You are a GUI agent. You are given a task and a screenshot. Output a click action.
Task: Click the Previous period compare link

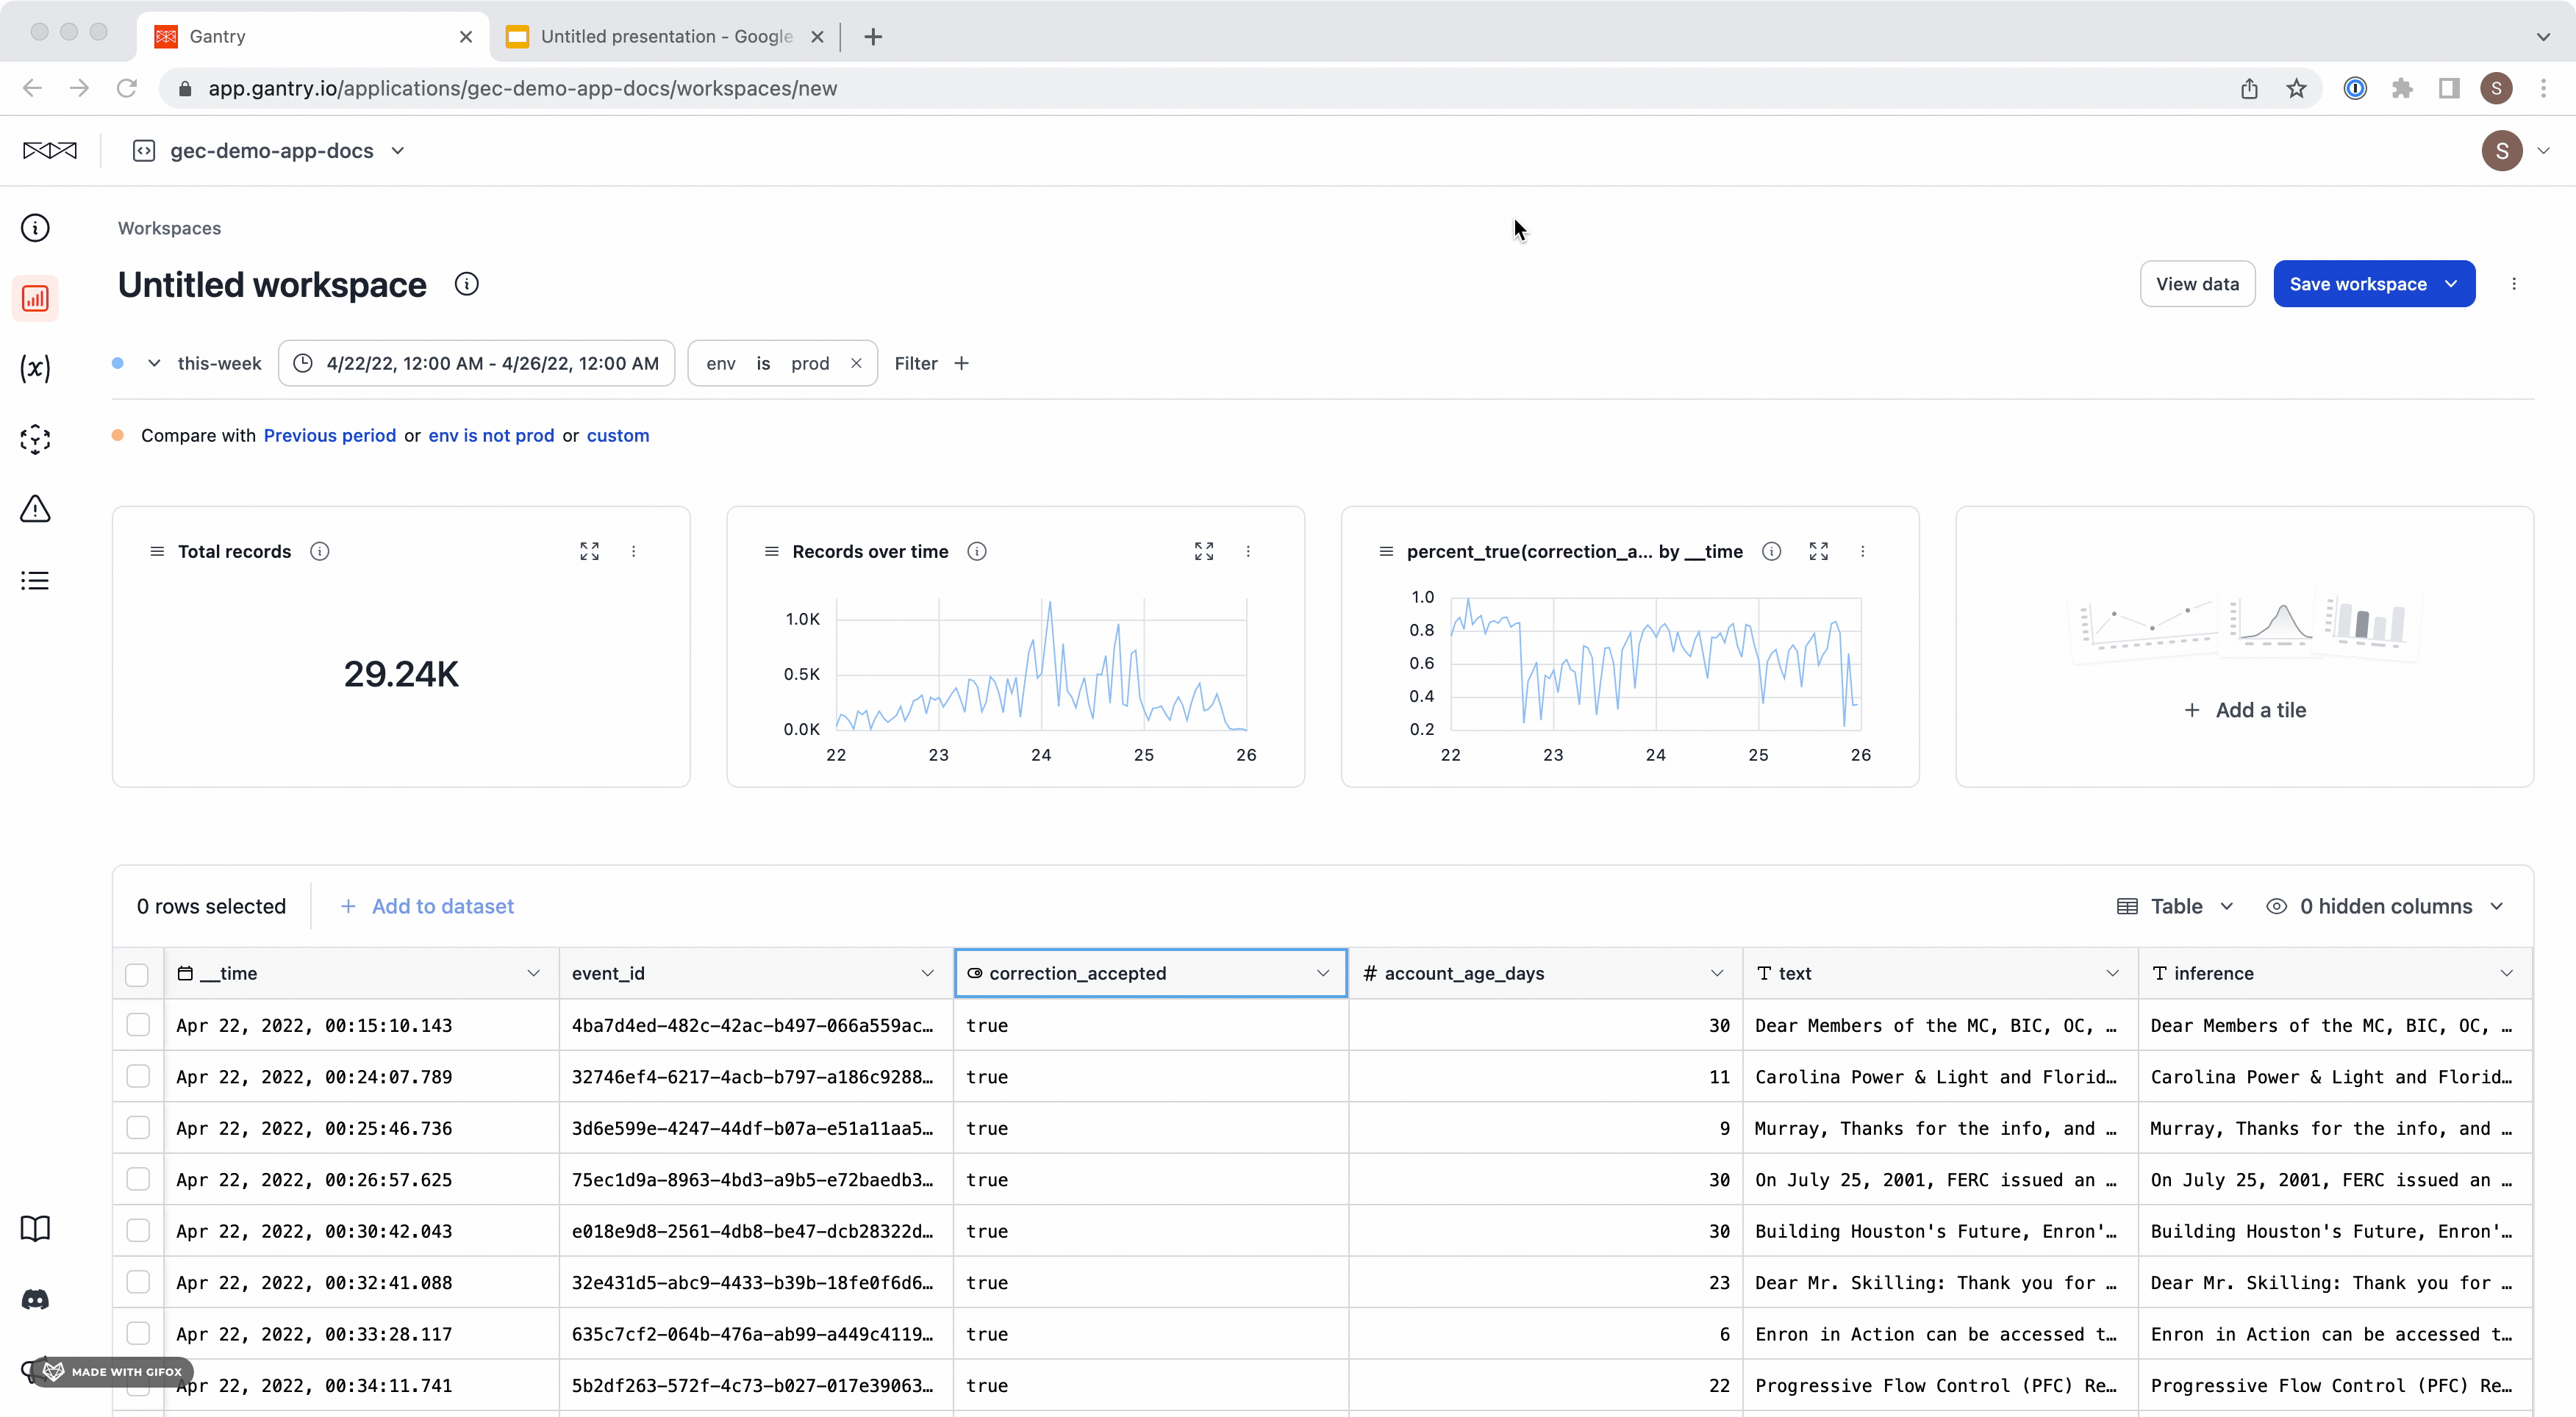[329, 435]
